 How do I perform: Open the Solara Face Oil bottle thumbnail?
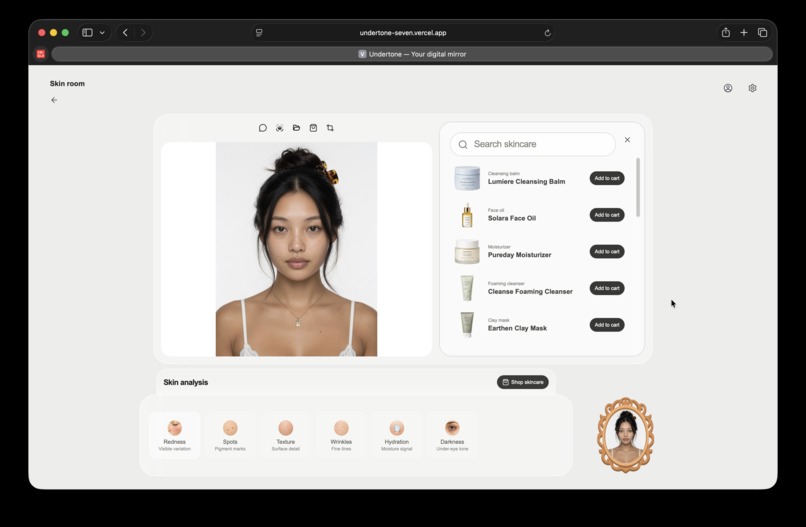coord(467,215)
